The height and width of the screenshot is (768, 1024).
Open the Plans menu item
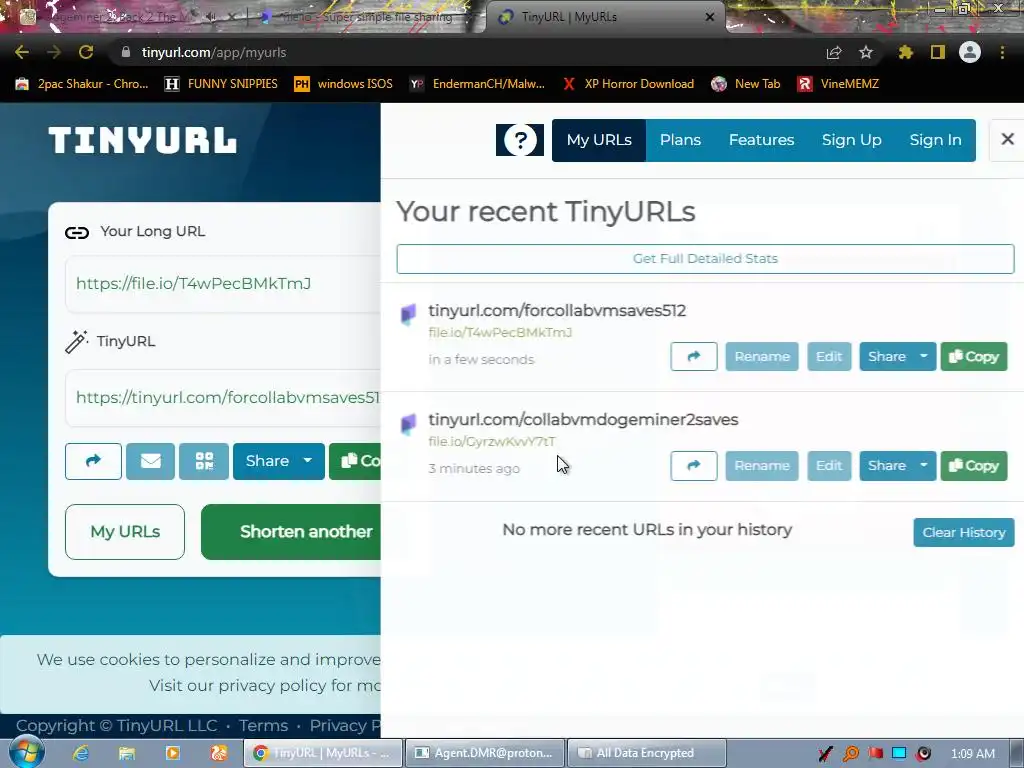click(x=680, y=140)
